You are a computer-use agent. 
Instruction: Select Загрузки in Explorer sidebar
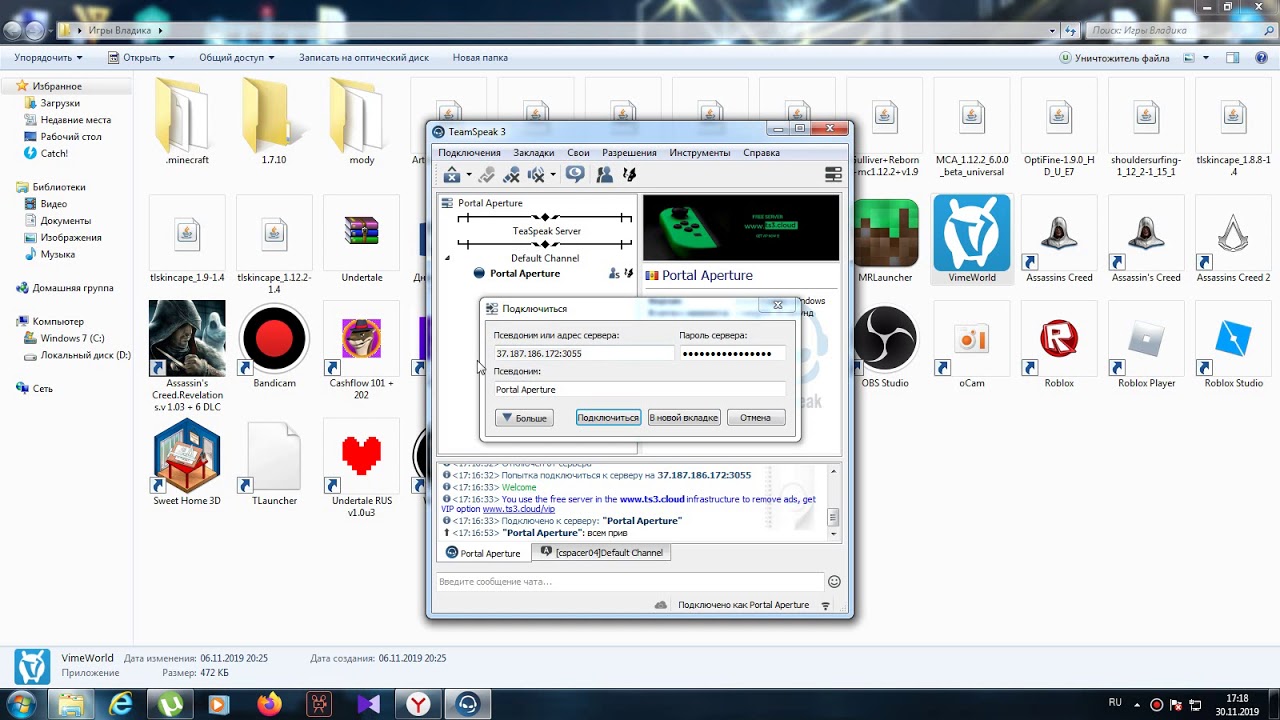click(x=60, y=103)
